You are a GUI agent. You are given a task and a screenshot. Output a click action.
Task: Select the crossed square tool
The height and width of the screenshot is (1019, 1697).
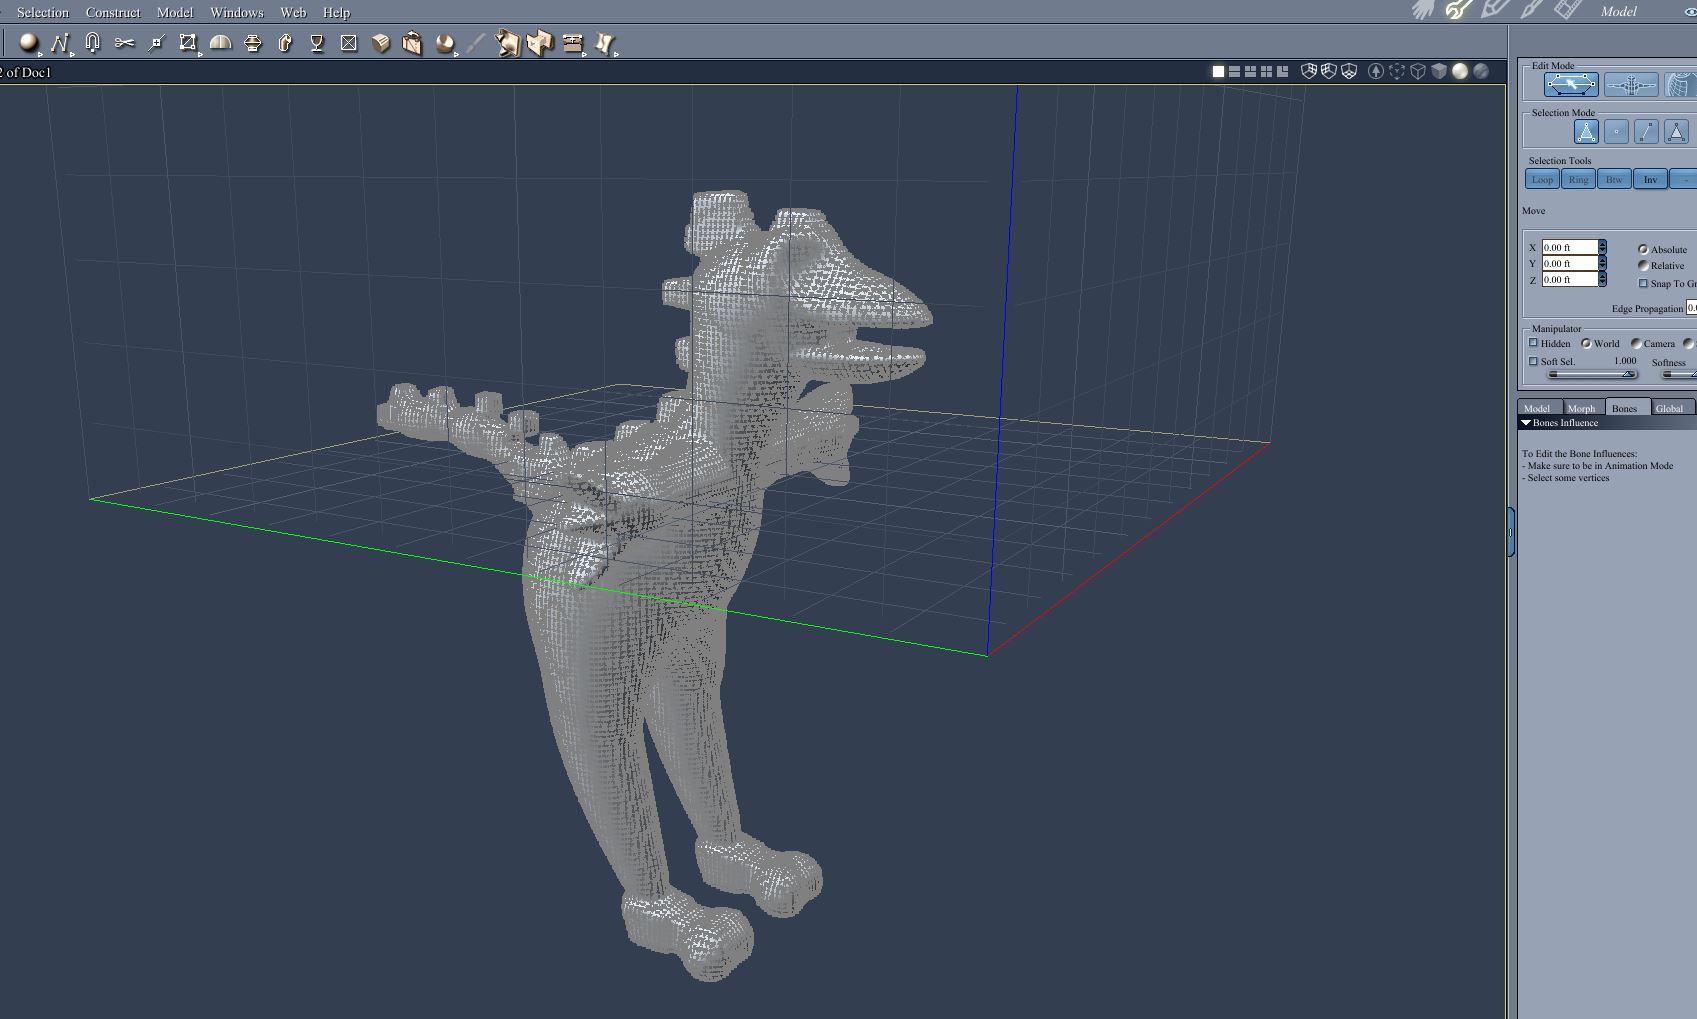[349, 43]
